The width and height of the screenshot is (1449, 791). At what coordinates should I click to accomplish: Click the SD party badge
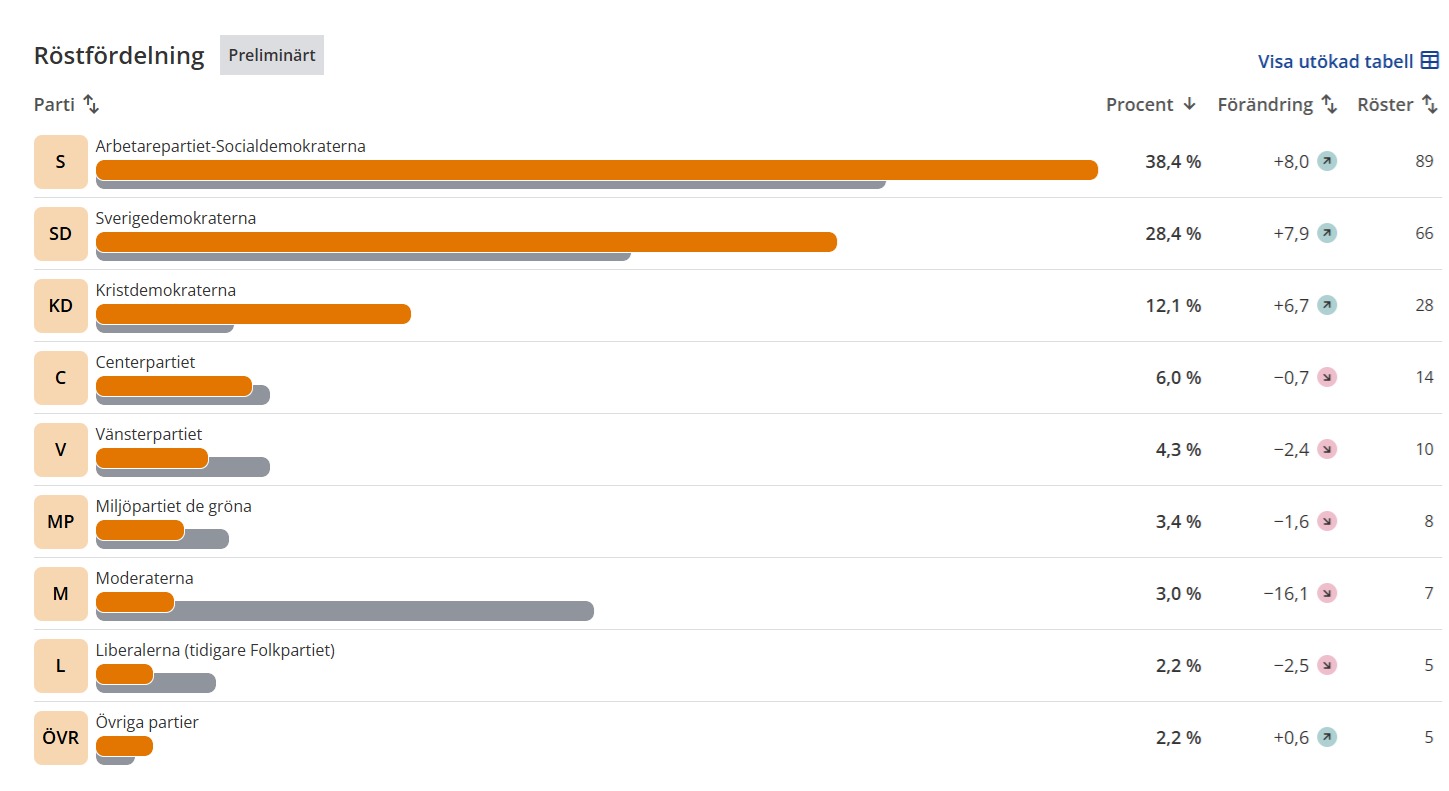(x=61, y=233)
